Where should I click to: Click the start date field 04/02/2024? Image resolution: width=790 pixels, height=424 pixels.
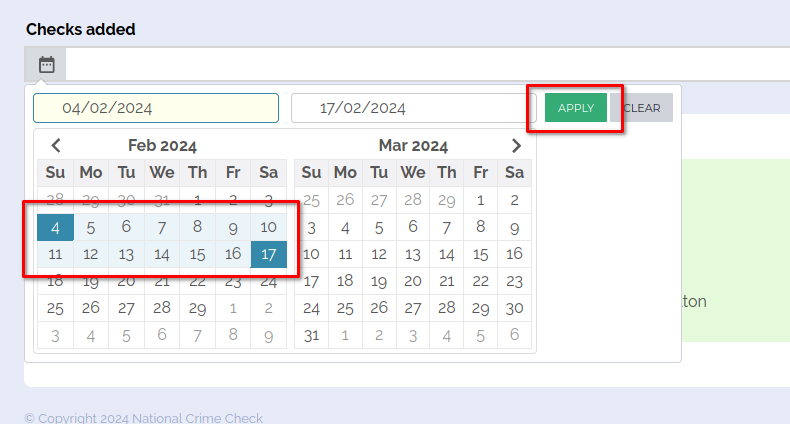[156, 108]
